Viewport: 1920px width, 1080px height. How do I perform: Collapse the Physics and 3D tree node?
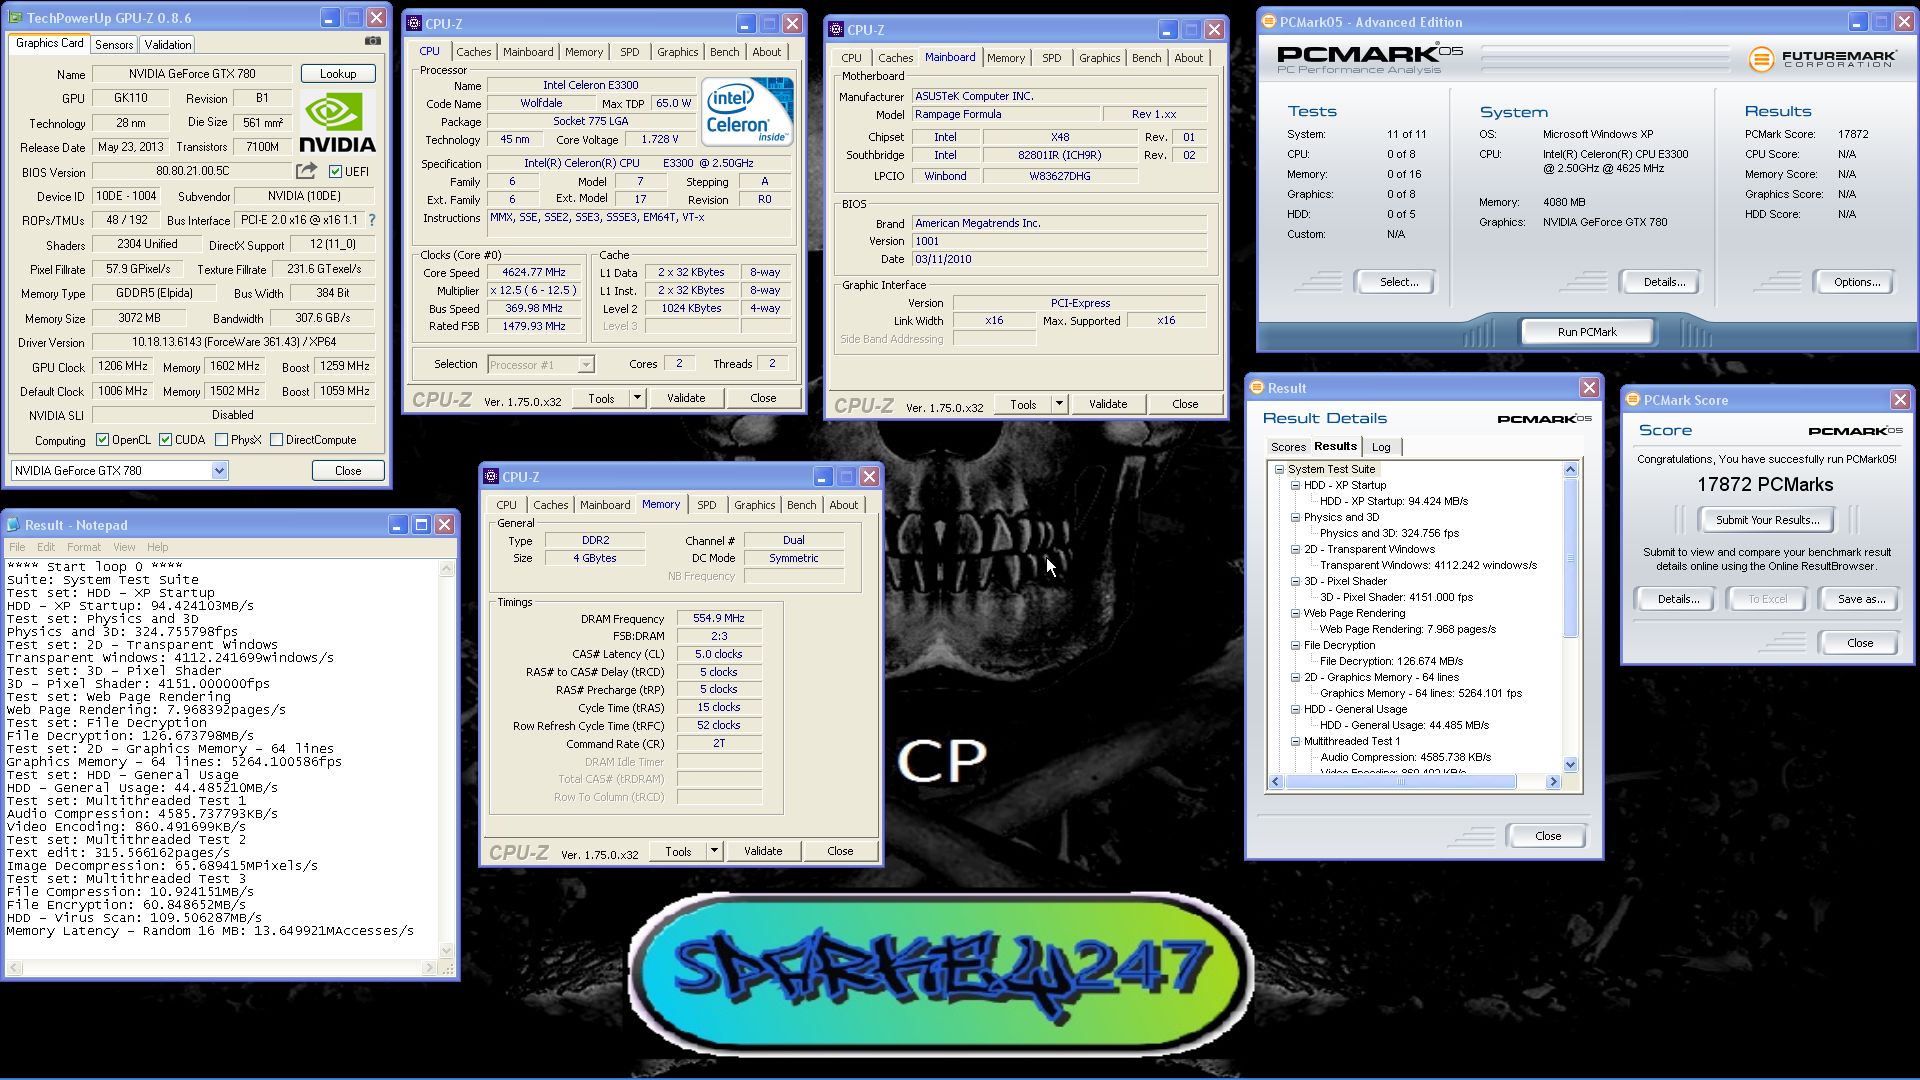click(x=1295, y=517)
